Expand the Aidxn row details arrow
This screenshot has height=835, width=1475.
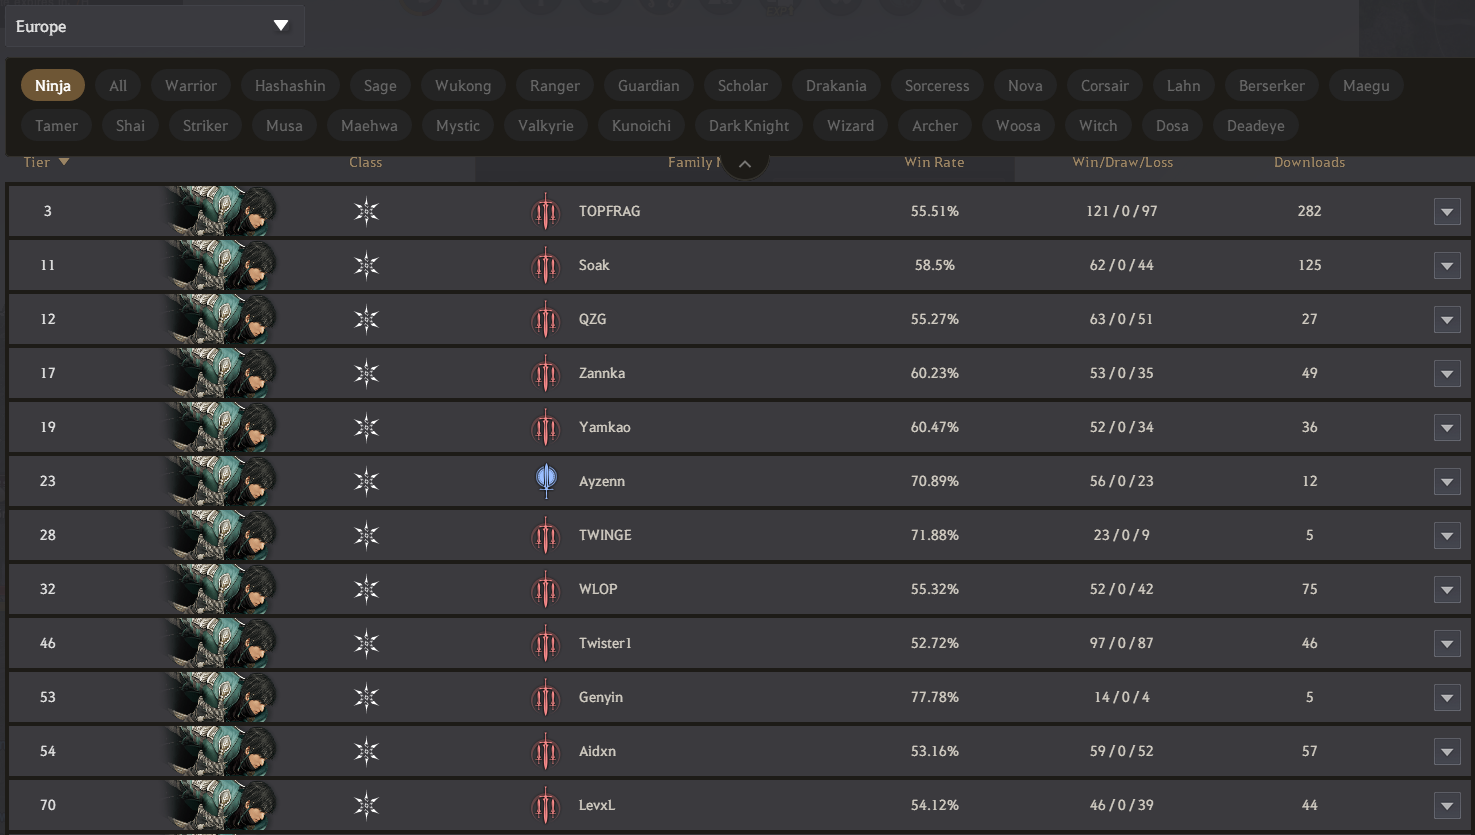pos(1447,752)
